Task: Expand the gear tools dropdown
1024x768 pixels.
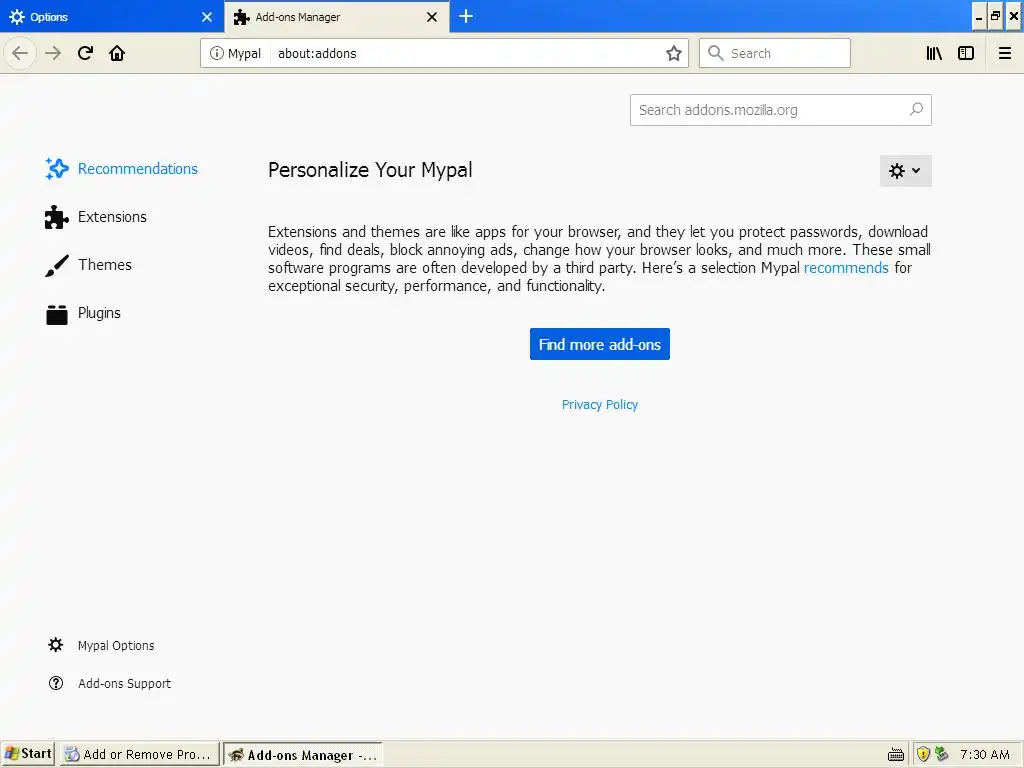Action: 905,170
